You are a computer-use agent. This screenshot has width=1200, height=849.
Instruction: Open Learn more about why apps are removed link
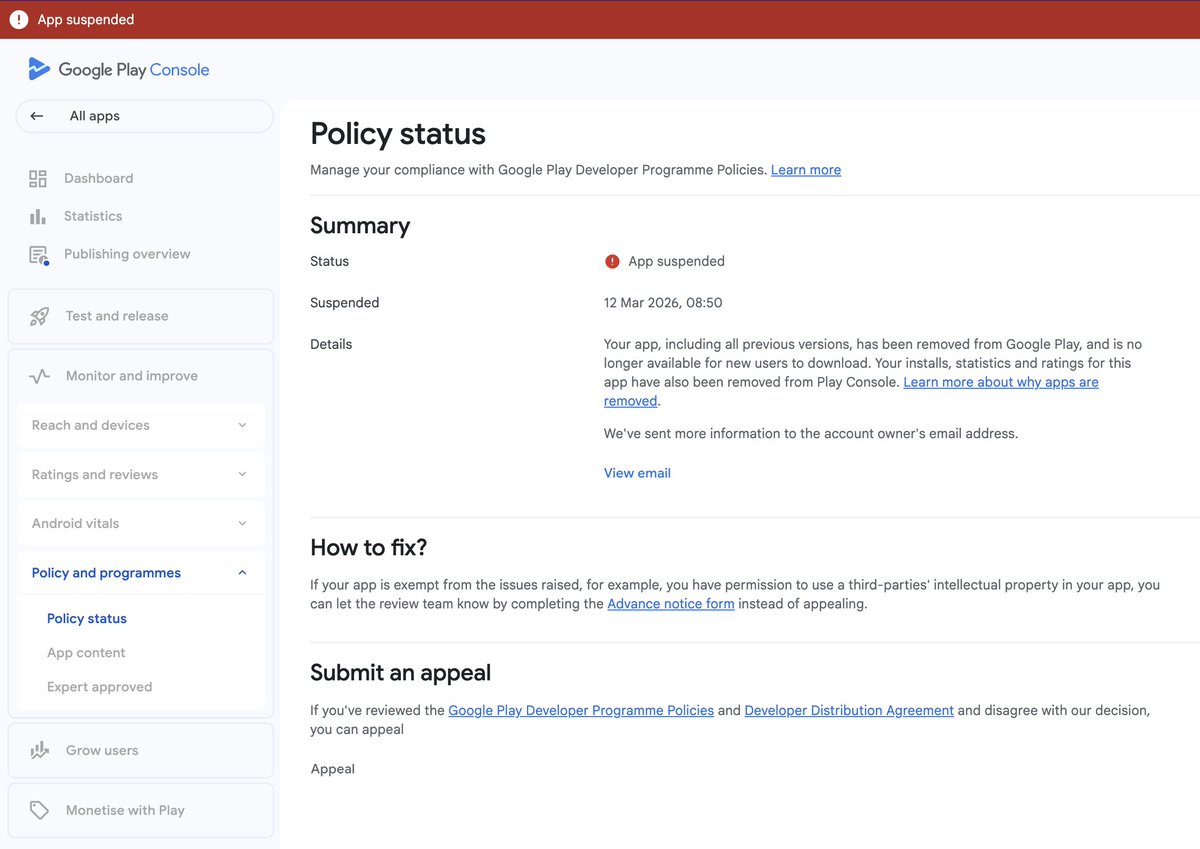coord(851,392)
